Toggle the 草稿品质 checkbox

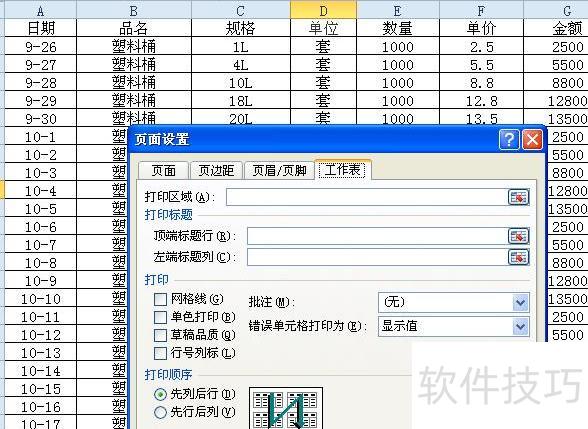click(x=160, y=335)
